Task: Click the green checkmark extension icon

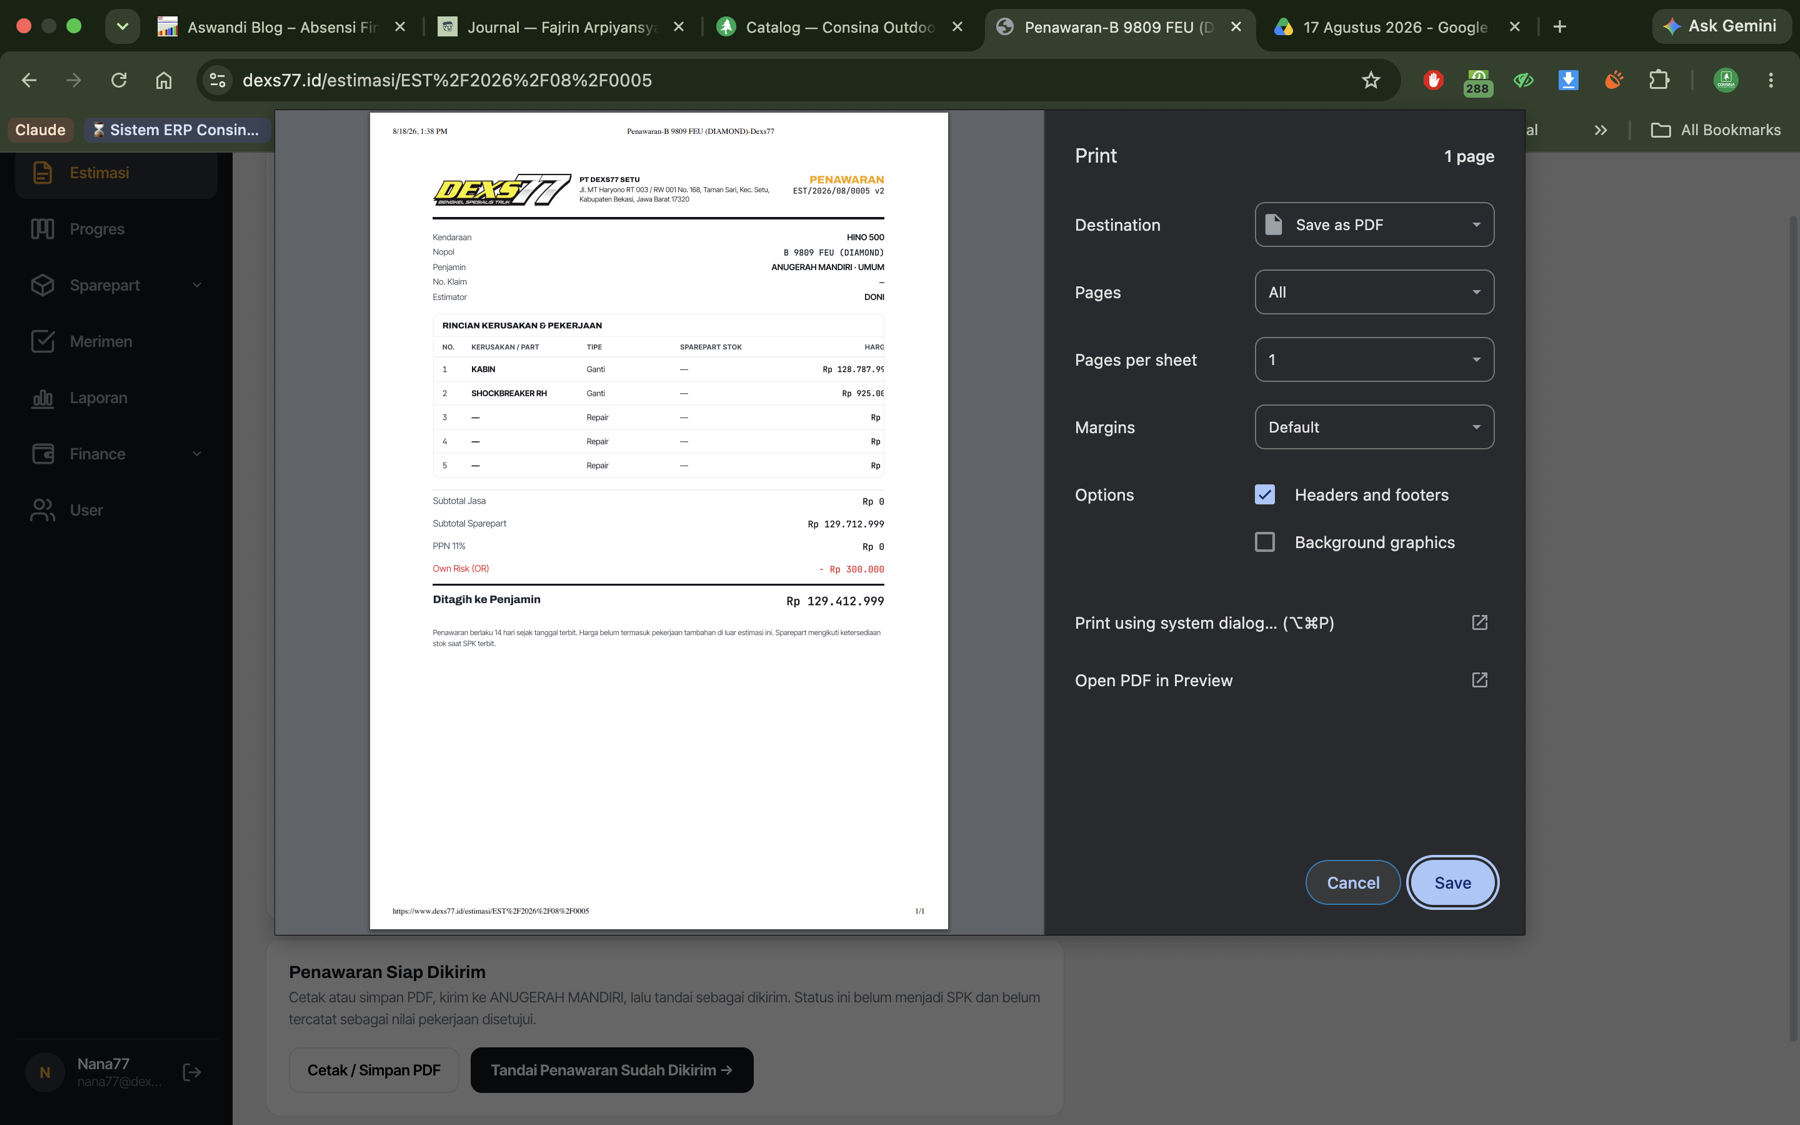Action: pyautogui.click(x=1523, y=80)
